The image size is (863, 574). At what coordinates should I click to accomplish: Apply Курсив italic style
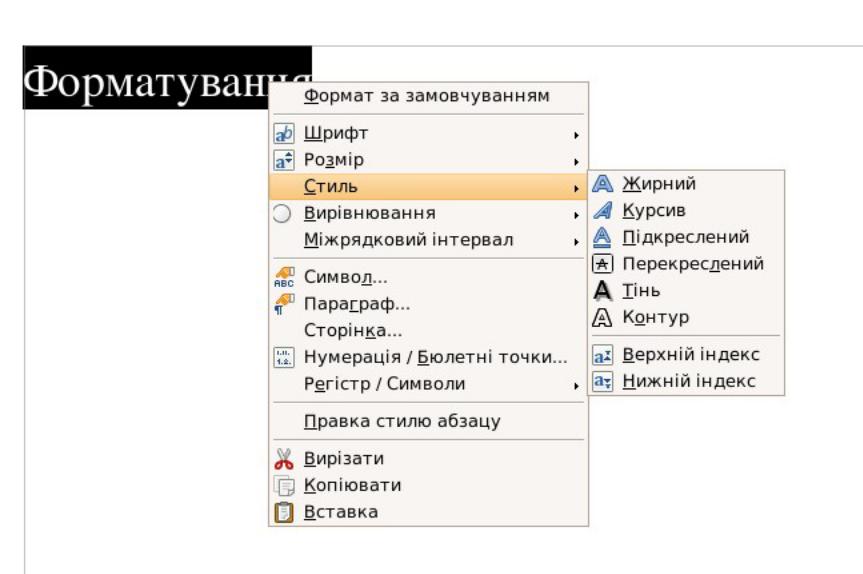tap(686, 210)
